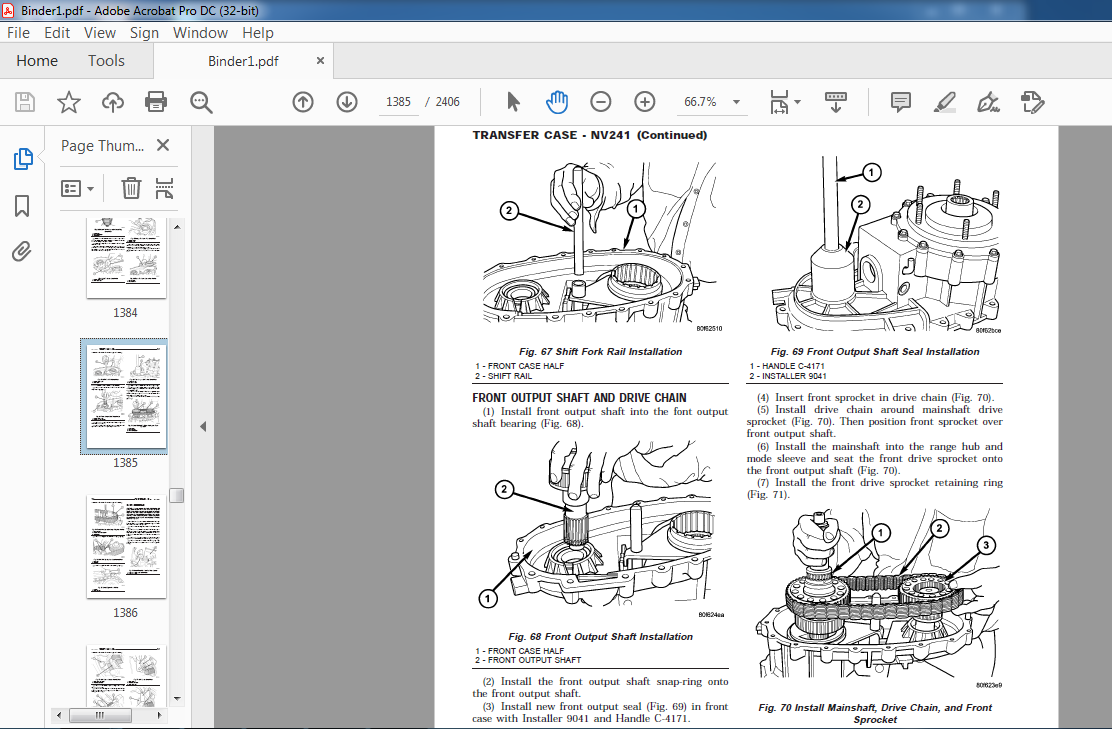Collapse the navigation pane with left arrow
The image size is (1112, 729).
coord(203,426)
